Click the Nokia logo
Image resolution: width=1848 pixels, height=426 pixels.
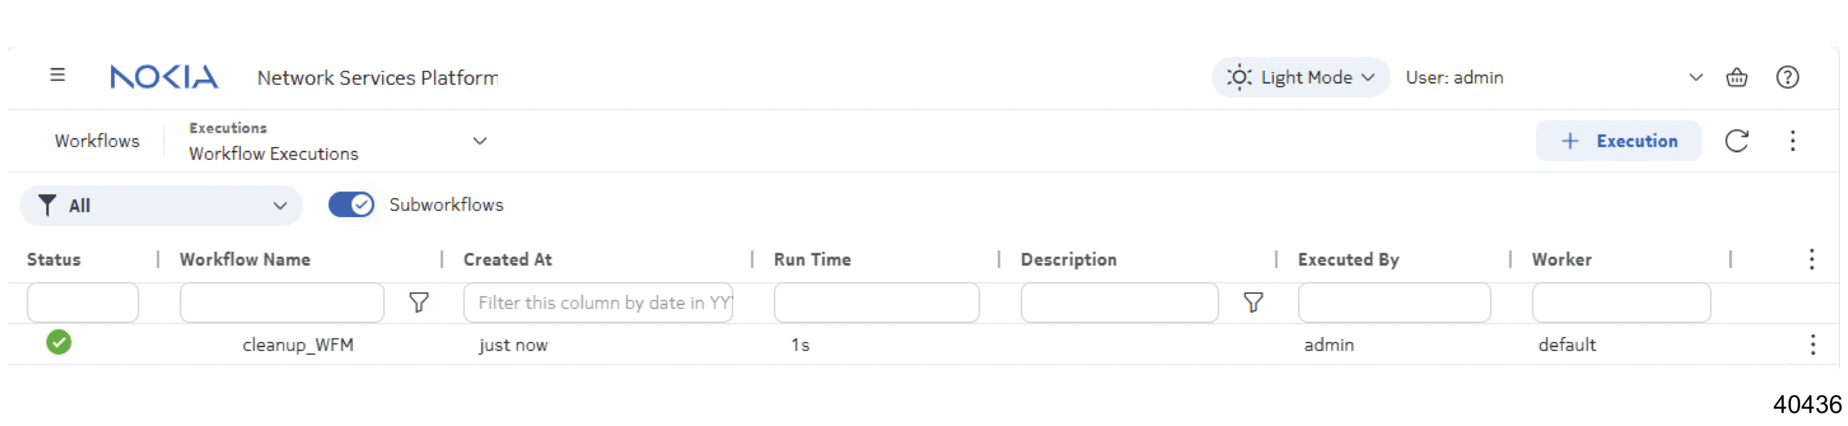click(164, 77)
